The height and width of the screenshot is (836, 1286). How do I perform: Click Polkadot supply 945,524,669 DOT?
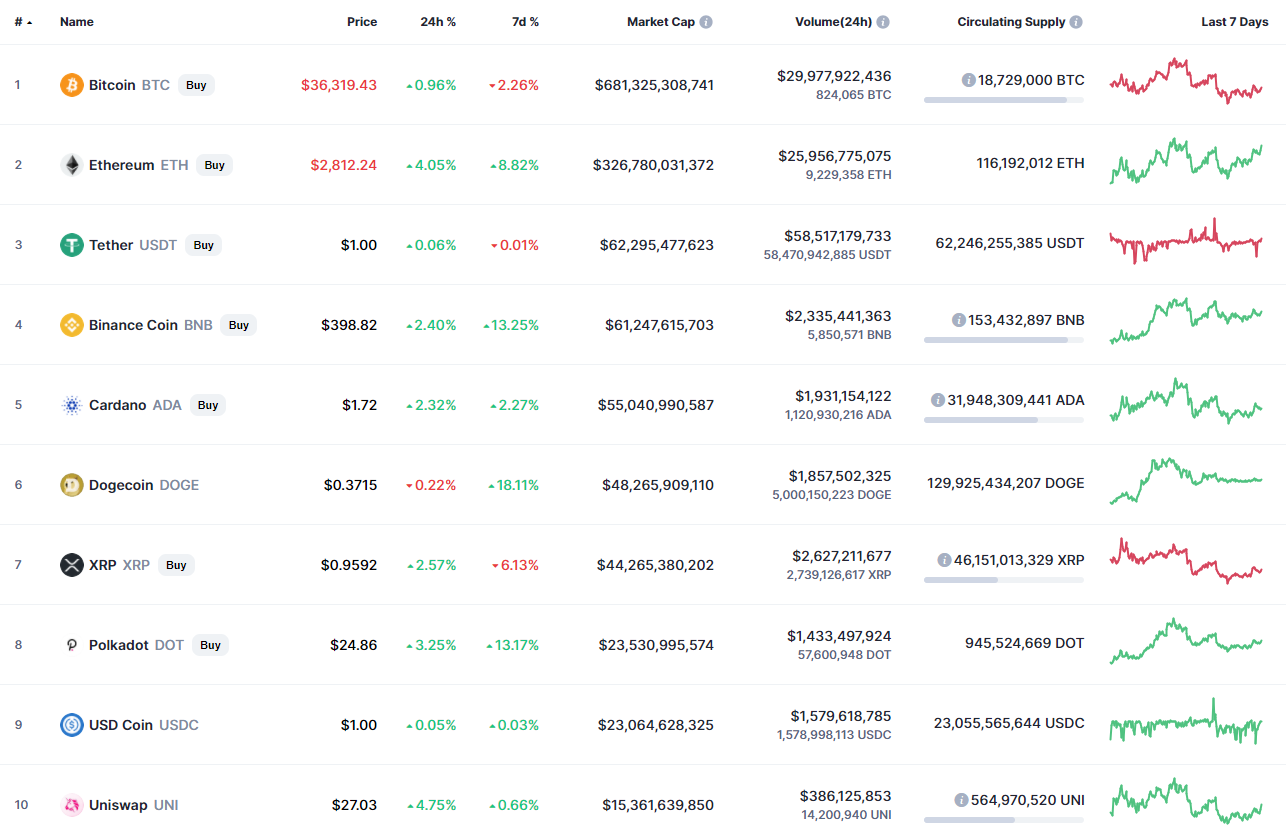[x=1024, y=643]
